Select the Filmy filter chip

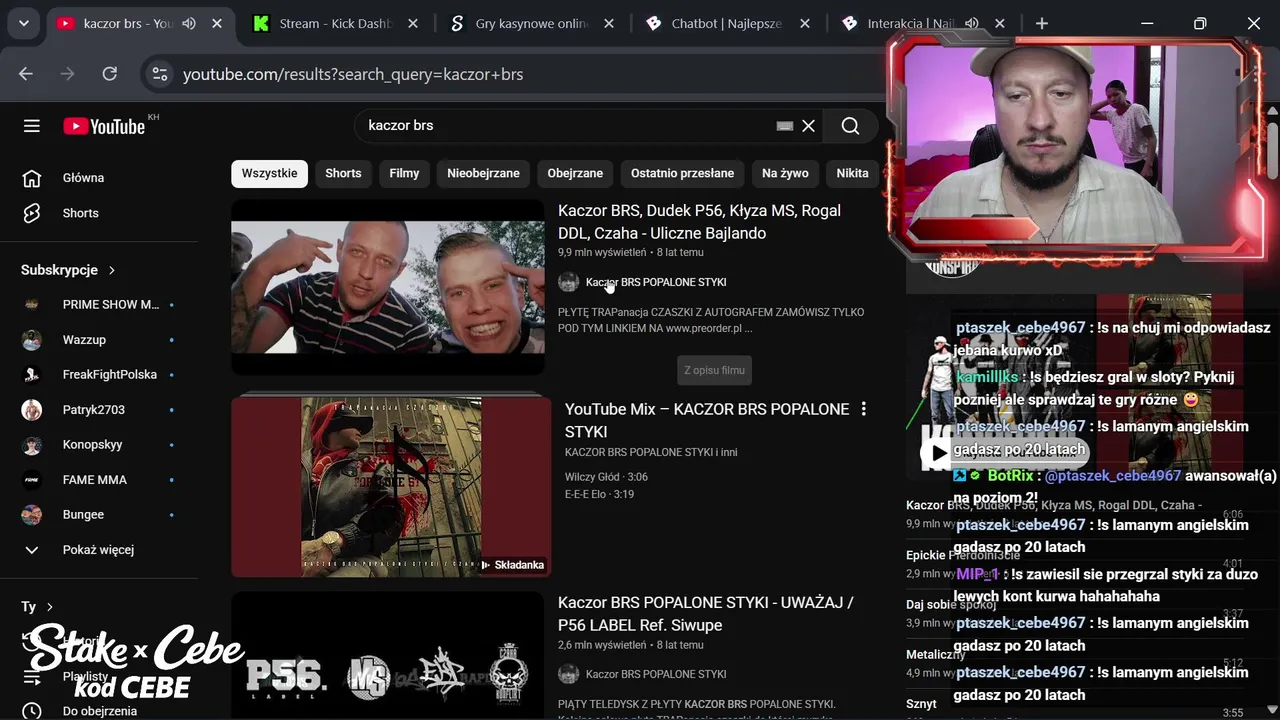pos(404,173)
